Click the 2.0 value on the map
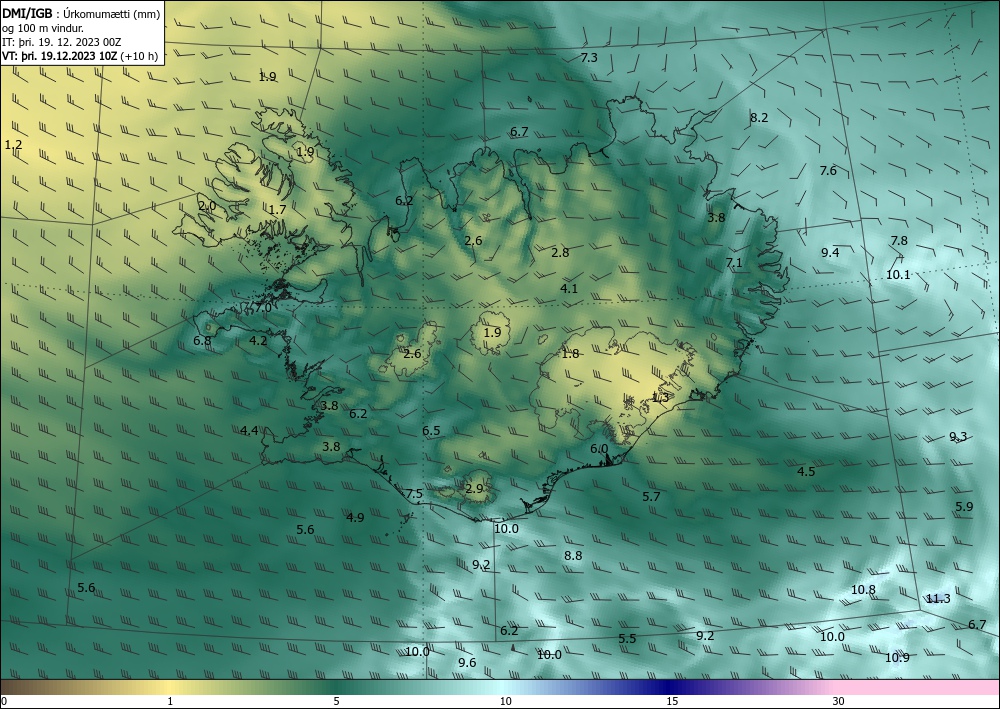The height and width of the screenshot is (709, 1000). point(207,206)
